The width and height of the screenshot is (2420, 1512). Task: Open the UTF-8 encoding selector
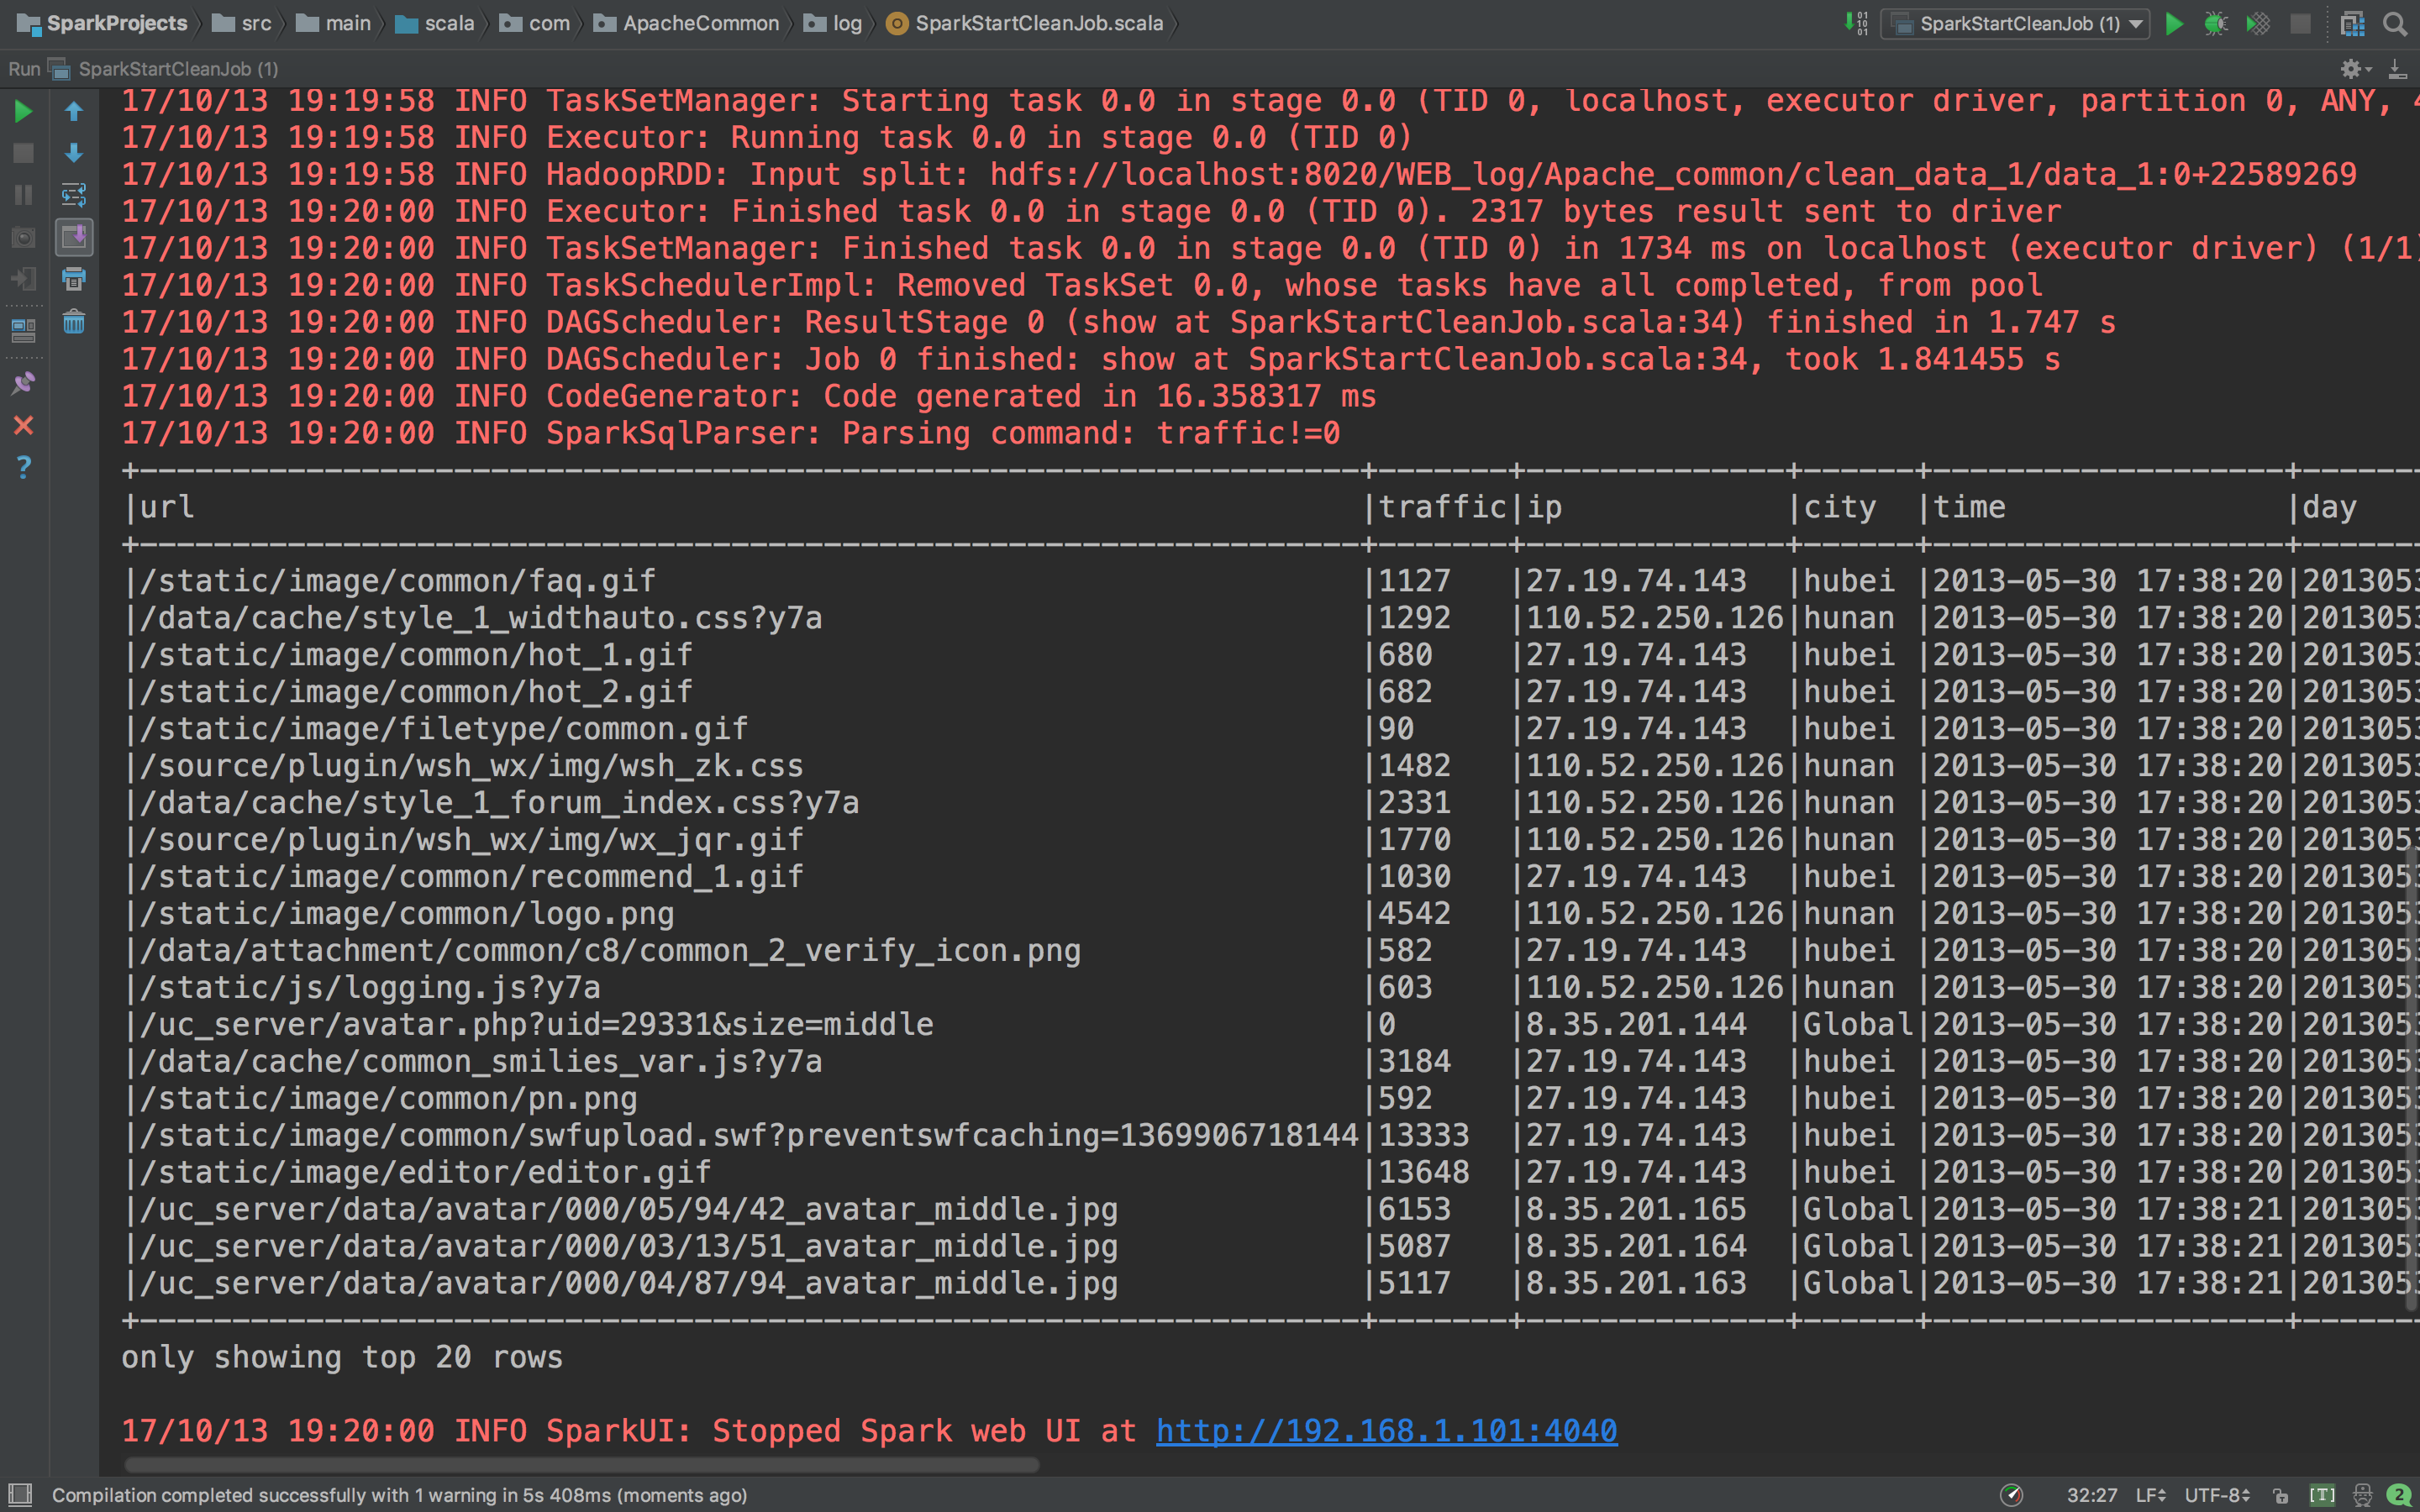(2216, 1495)
